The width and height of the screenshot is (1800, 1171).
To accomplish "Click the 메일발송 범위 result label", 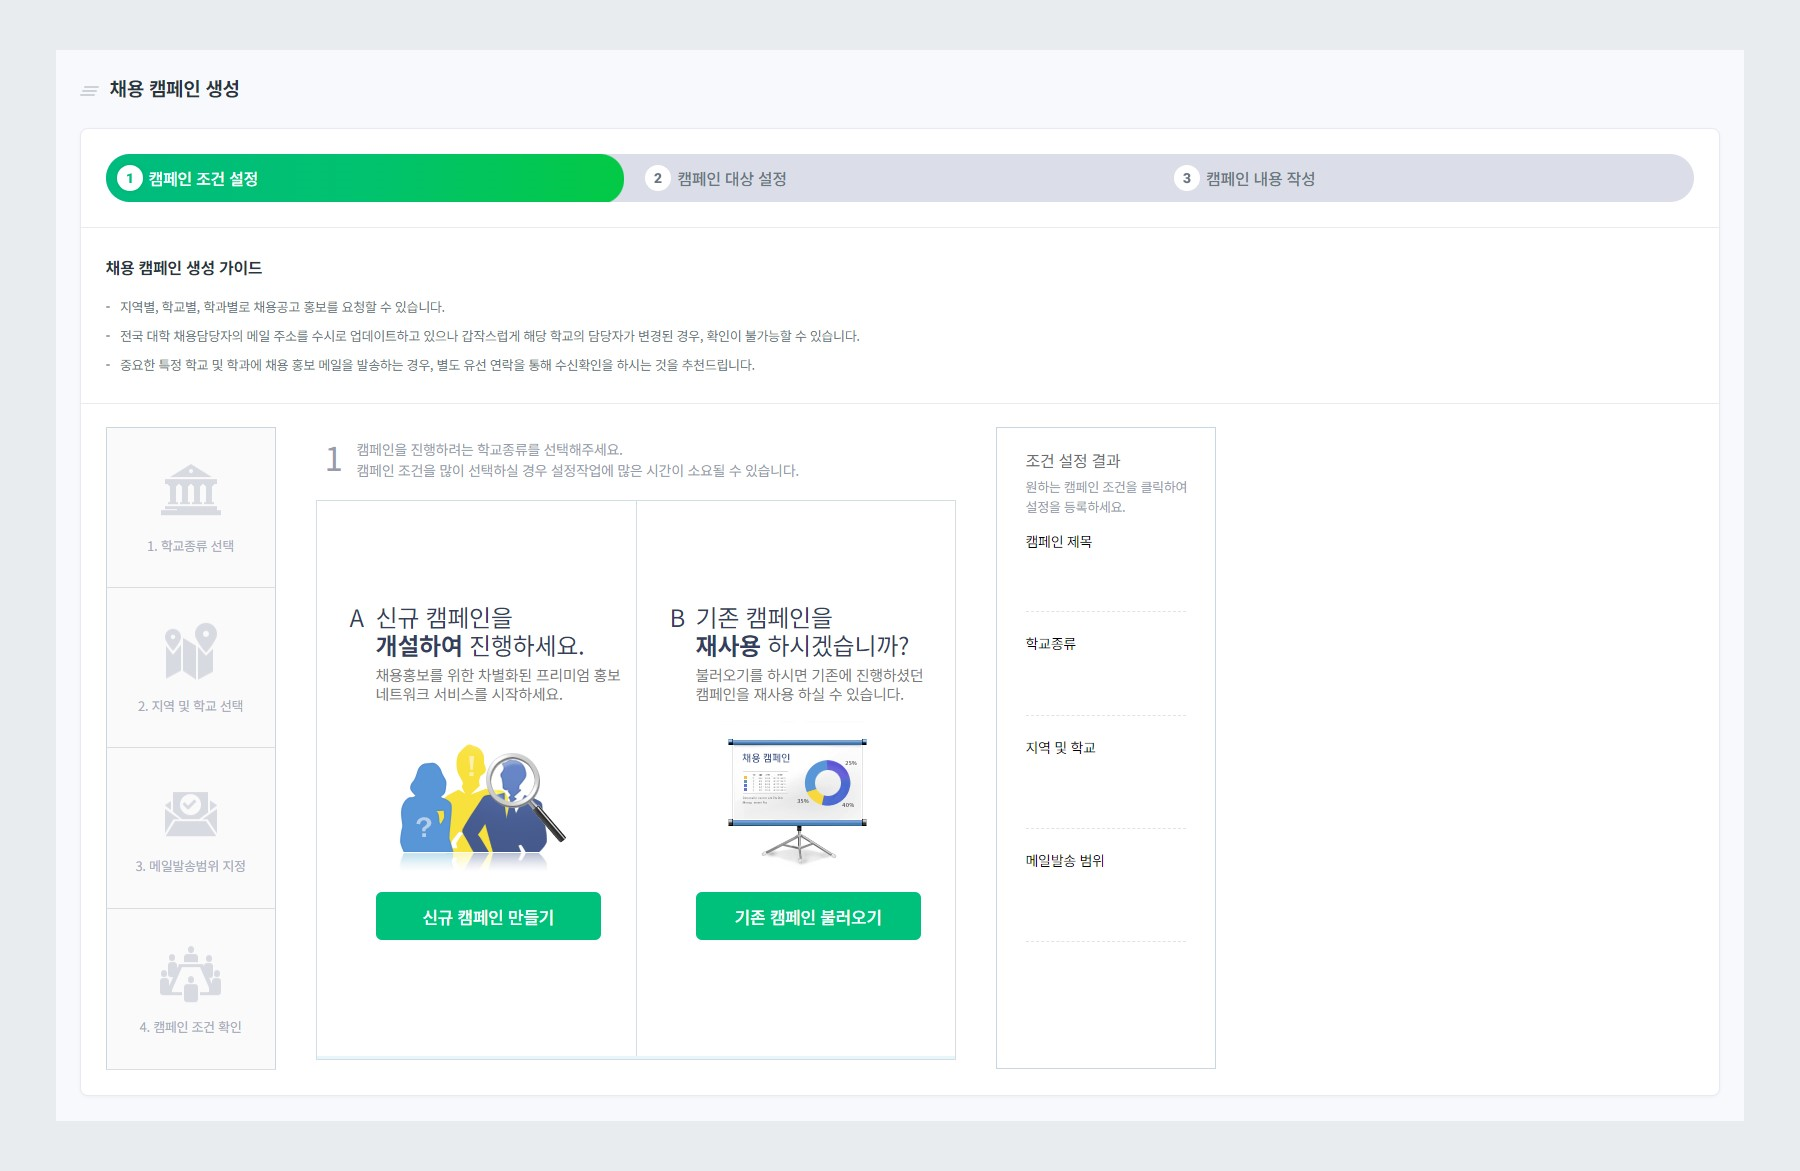I will (1065, 861).
